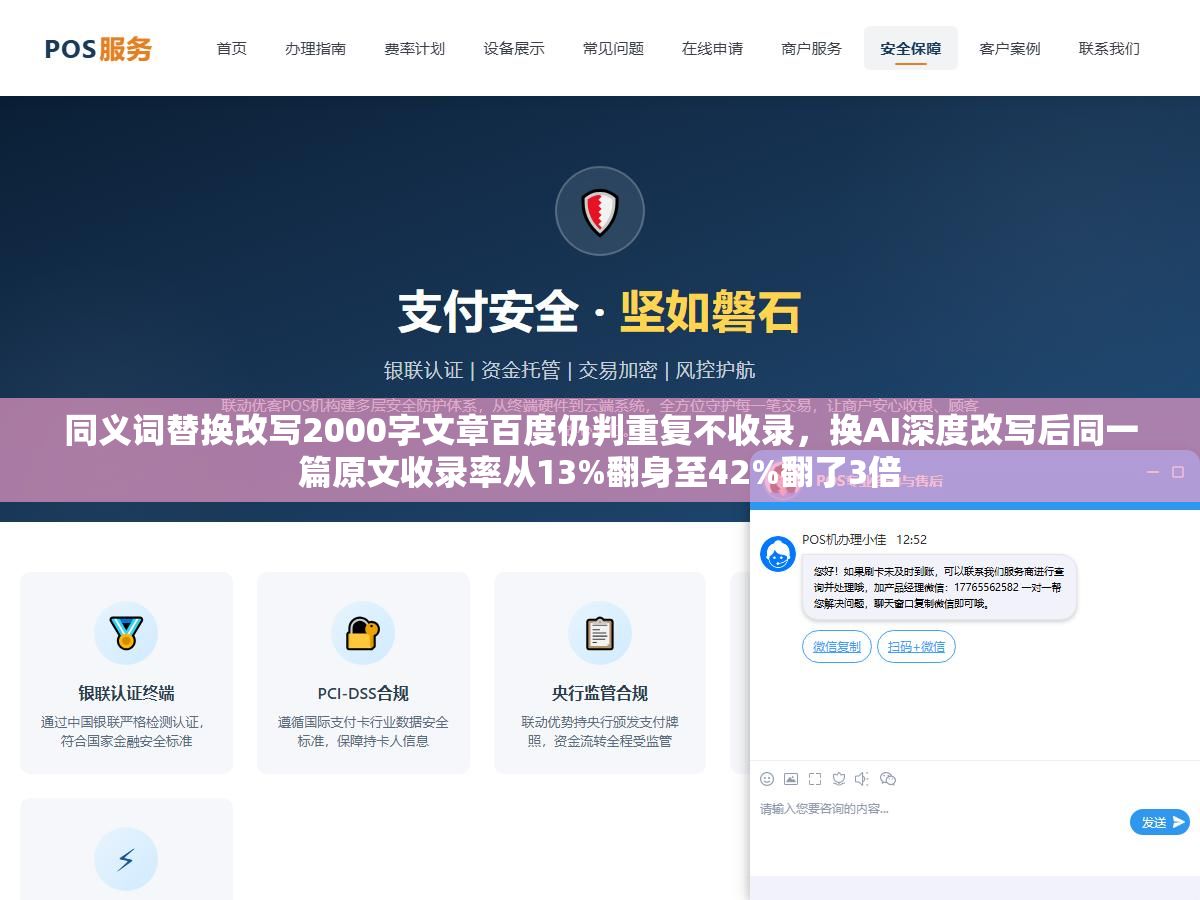Click the 央行监管合规 clipboard icon

[600, 632]
